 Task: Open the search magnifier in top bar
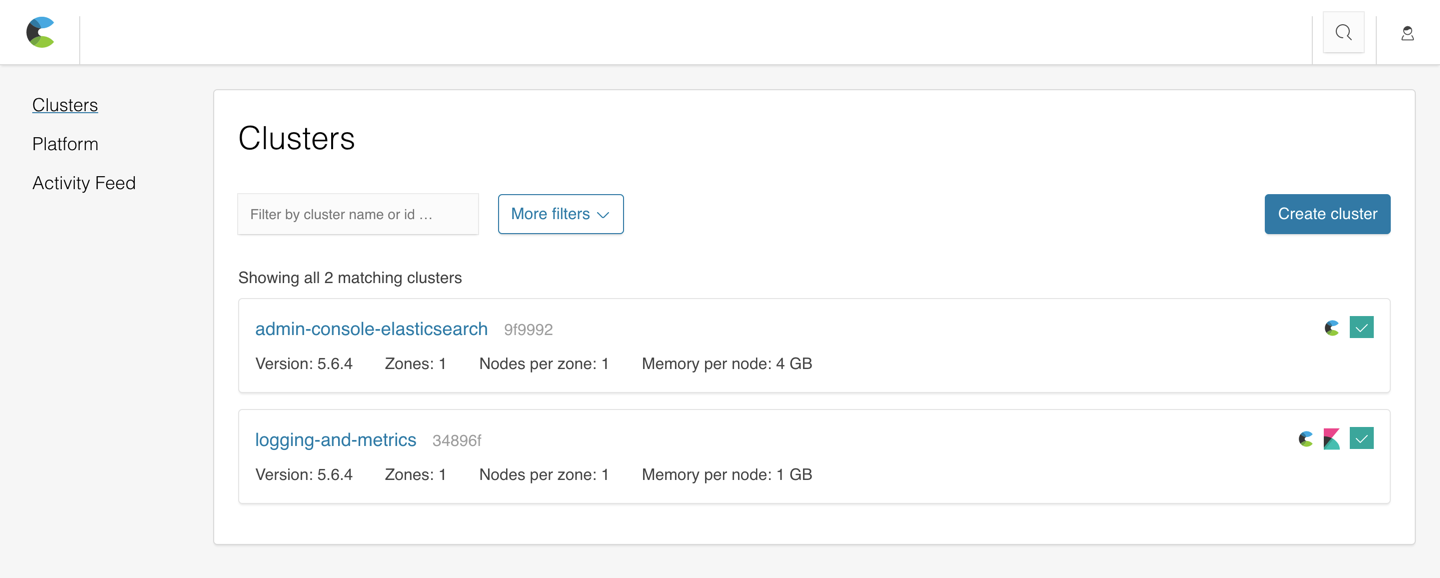(1343, 33)
